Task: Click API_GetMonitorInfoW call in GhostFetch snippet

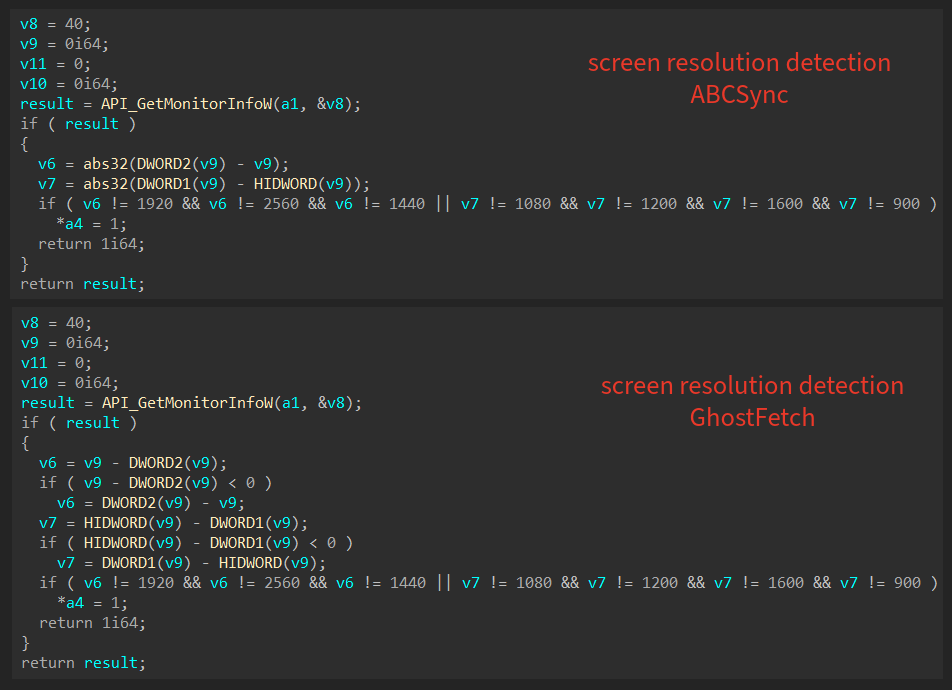Action: (232, 403)
